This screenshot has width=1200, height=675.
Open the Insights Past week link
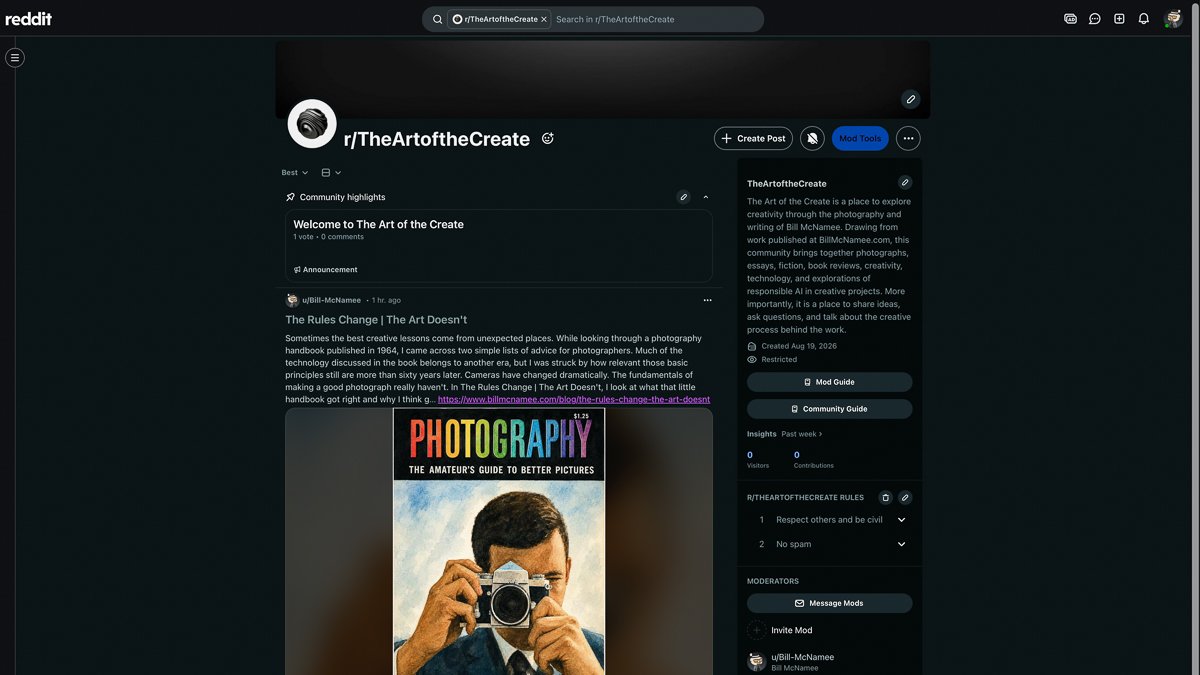[x=802, y=434]
